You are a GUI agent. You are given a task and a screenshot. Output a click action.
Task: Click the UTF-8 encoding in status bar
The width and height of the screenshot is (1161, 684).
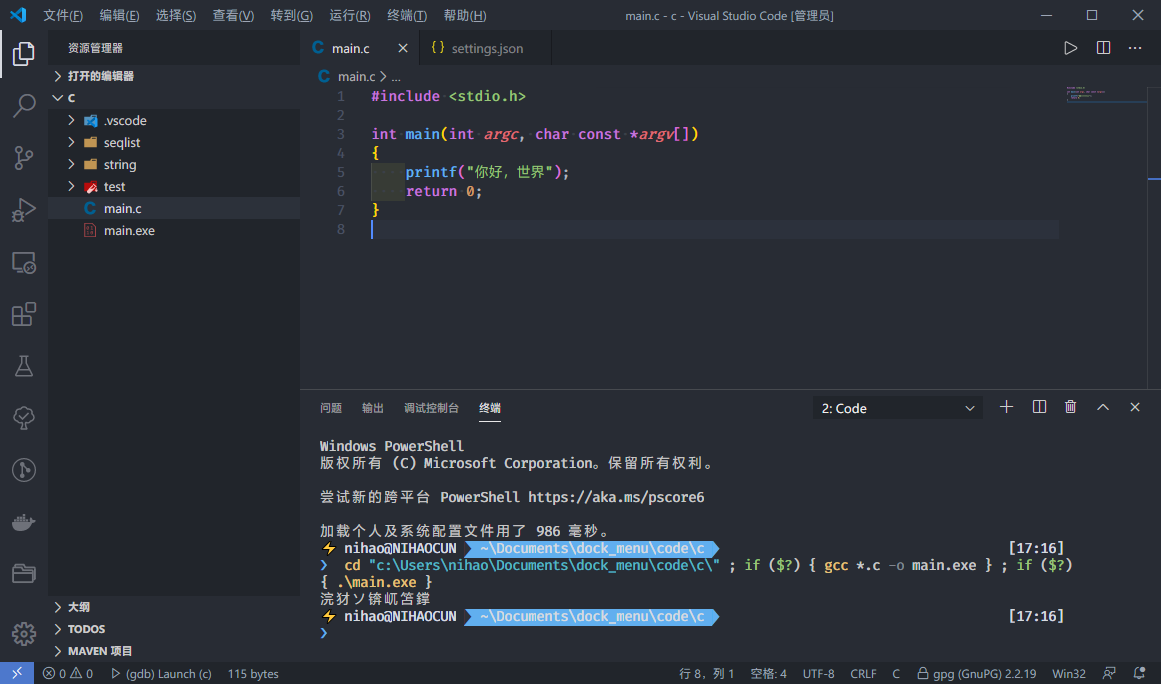point(818,674)
